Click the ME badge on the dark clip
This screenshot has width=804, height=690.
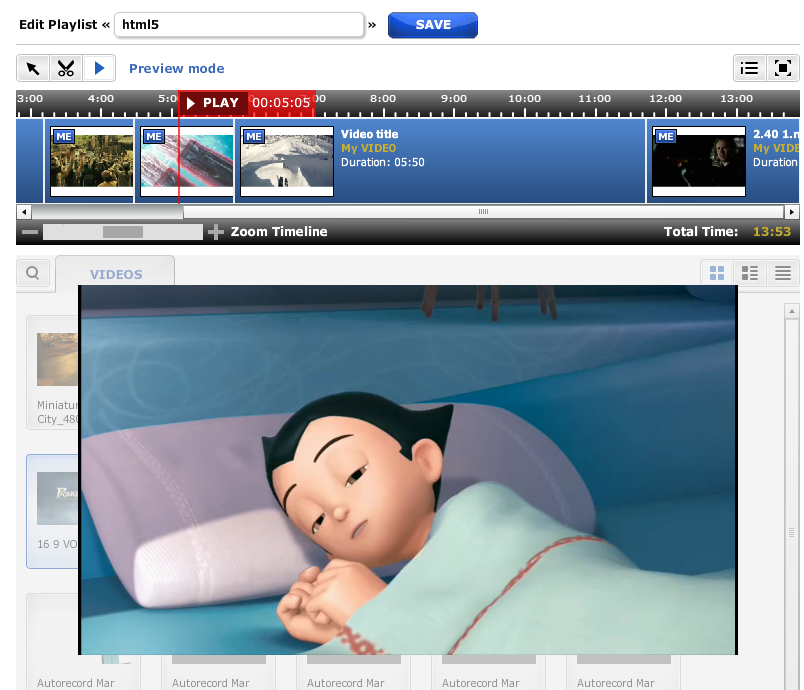(666, 137)
